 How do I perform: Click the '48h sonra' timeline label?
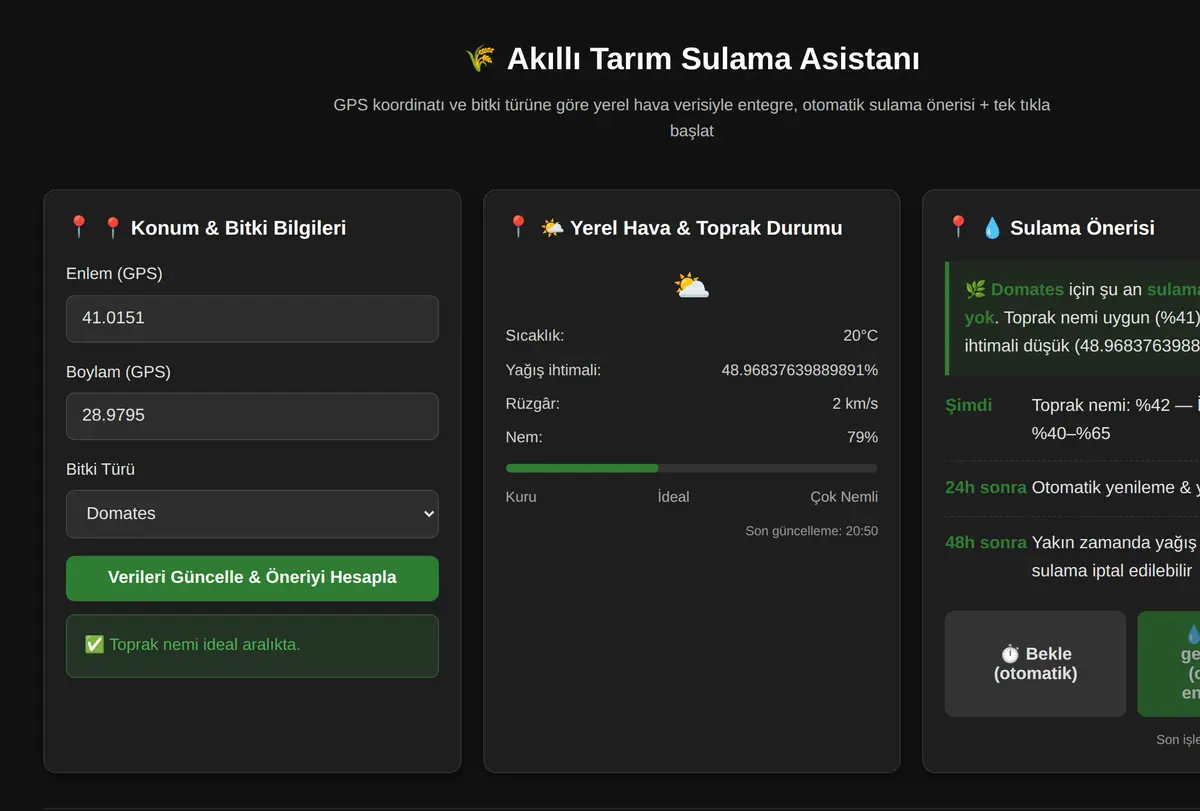(x=986, y=543)
